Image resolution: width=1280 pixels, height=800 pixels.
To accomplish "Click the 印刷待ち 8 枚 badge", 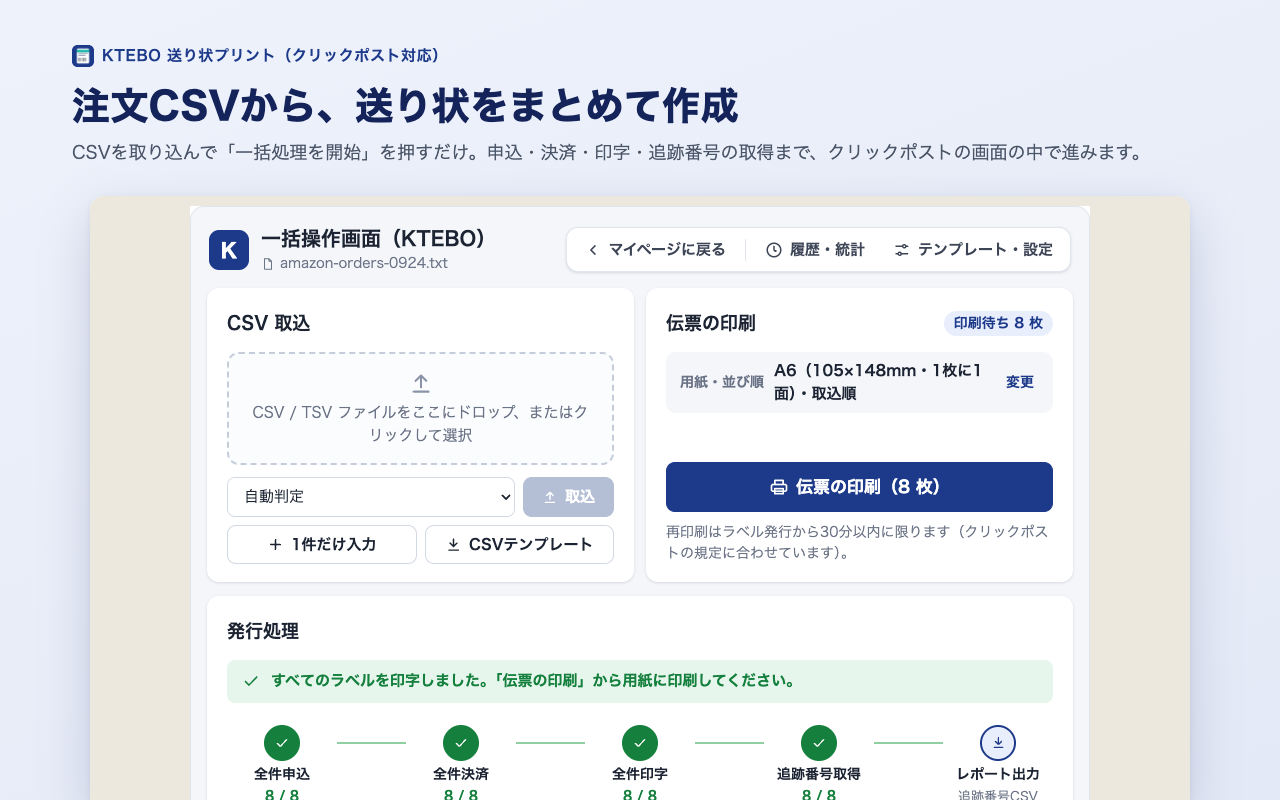I will 998,323.
